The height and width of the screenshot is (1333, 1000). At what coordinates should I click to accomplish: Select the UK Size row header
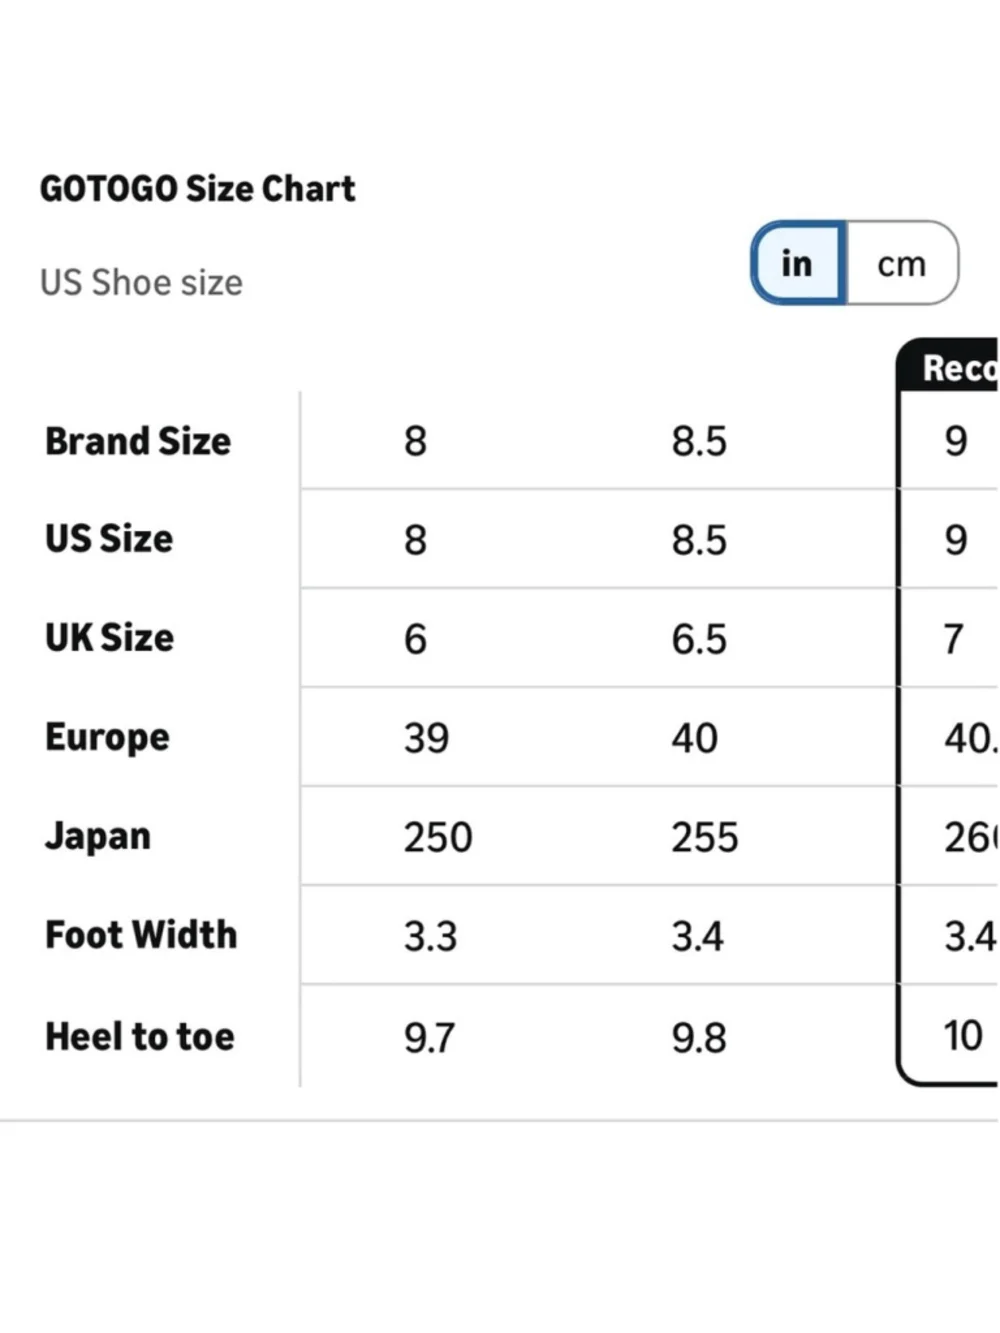coord(109,638)
